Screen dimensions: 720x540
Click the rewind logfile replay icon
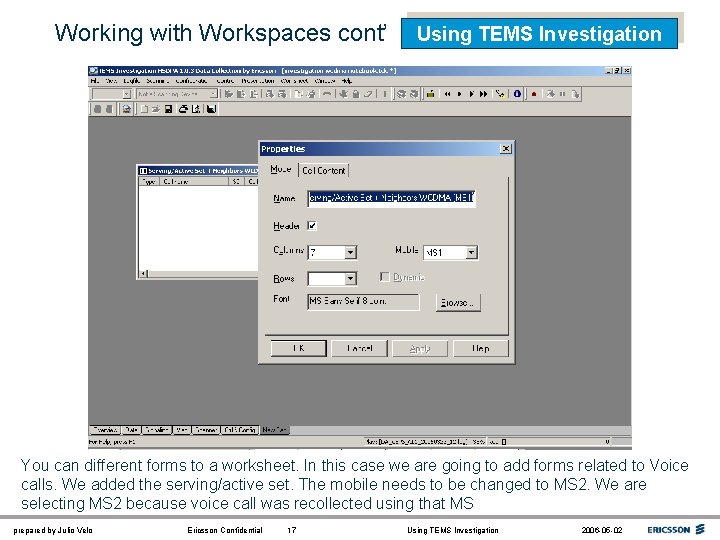point(447,94)
